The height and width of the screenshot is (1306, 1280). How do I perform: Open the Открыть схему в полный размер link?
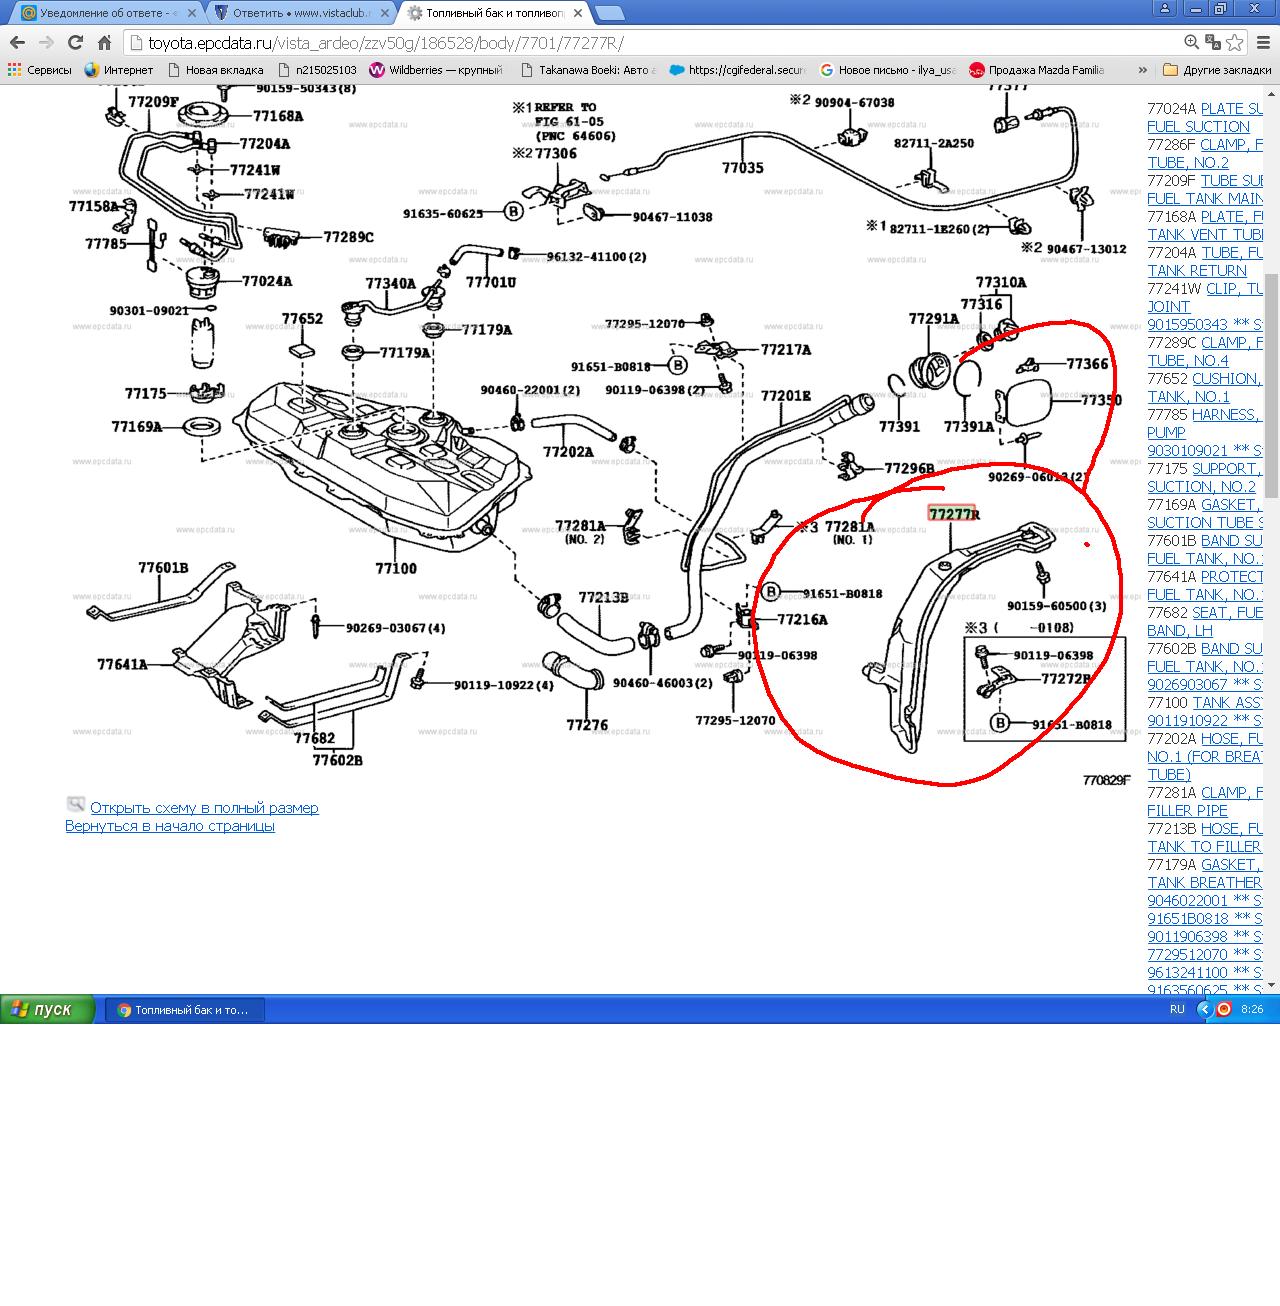(204, 808)
